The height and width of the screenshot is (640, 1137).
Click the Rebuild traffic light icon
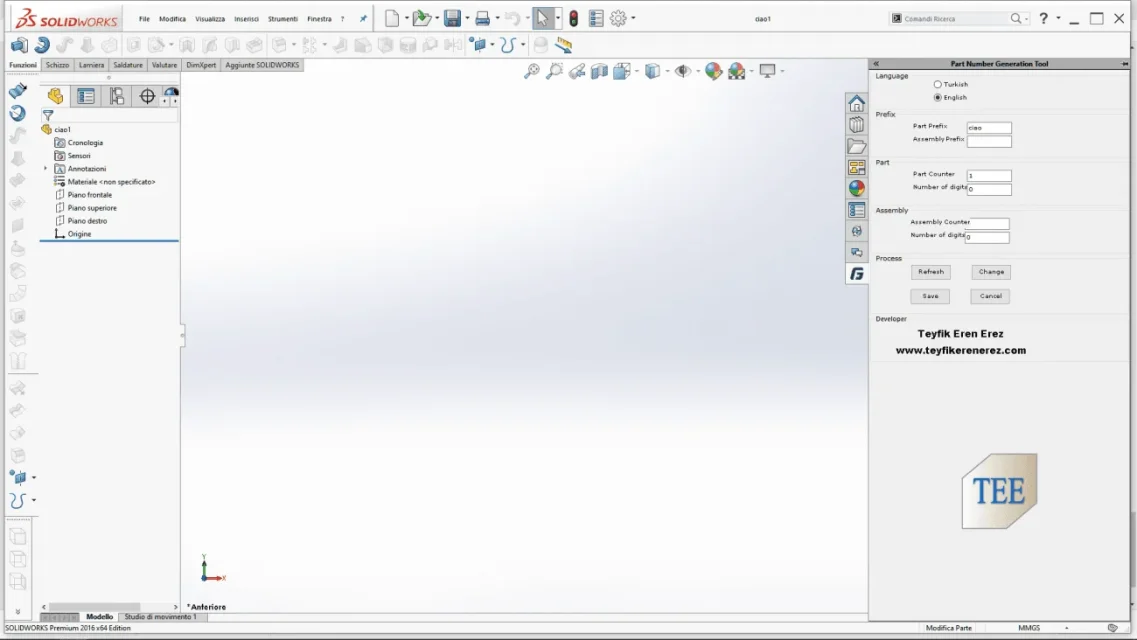(x=574, y=19)
